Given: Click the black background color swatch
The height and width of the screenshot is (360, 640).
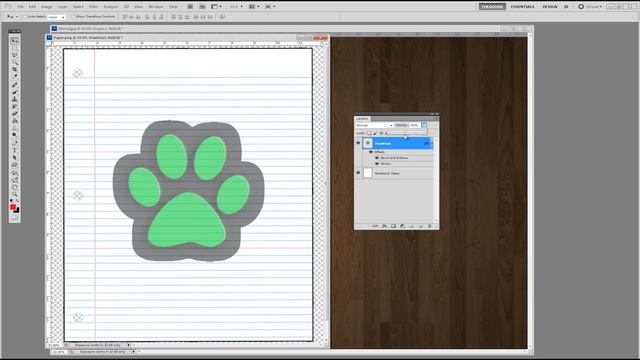Looking at the screenshot, I should click(x=17, y=211).
